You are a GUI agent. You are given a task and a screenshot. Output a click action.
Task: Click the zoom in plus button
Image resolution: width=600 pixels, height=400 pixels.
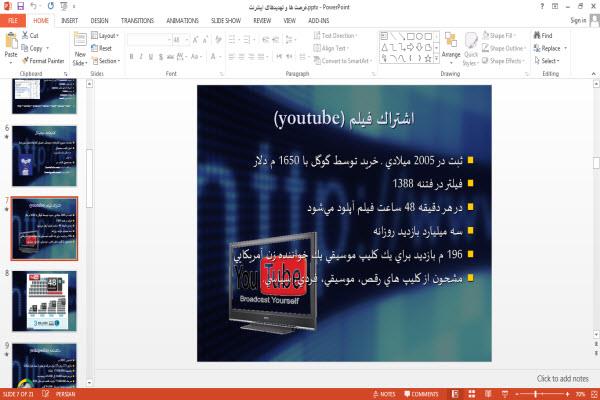(567, 394)
